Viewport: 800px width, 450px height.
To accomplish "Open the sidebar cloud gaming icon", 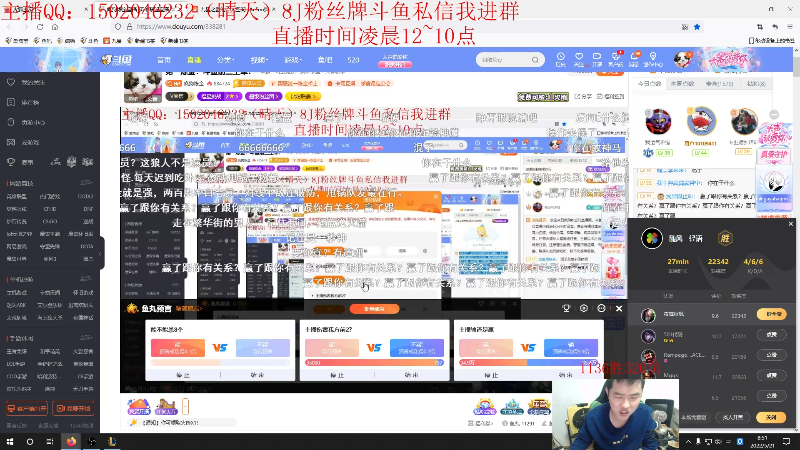I will pos(11,142).
